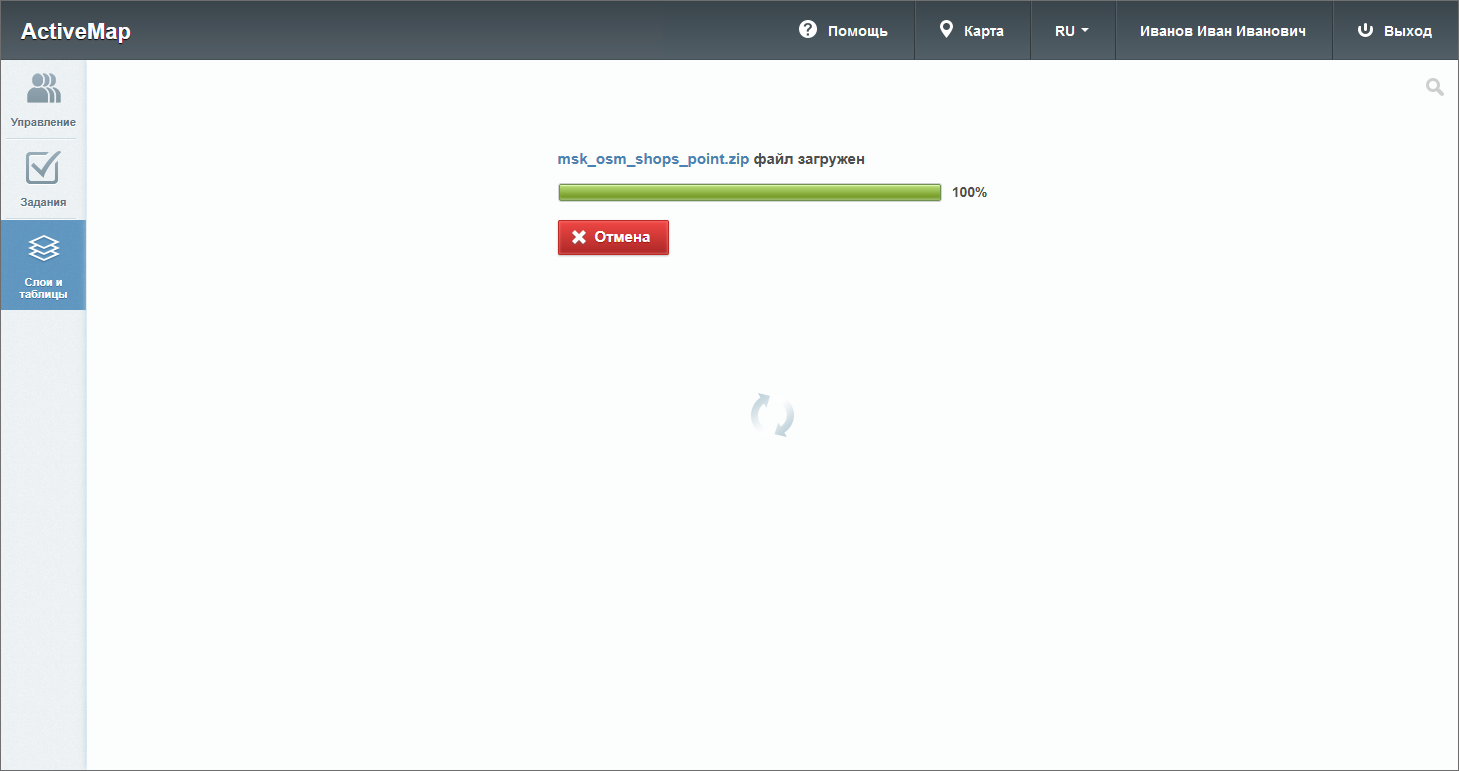1459x771 pixels.
Task: Click the green upload progress bar
Action: 749,192
